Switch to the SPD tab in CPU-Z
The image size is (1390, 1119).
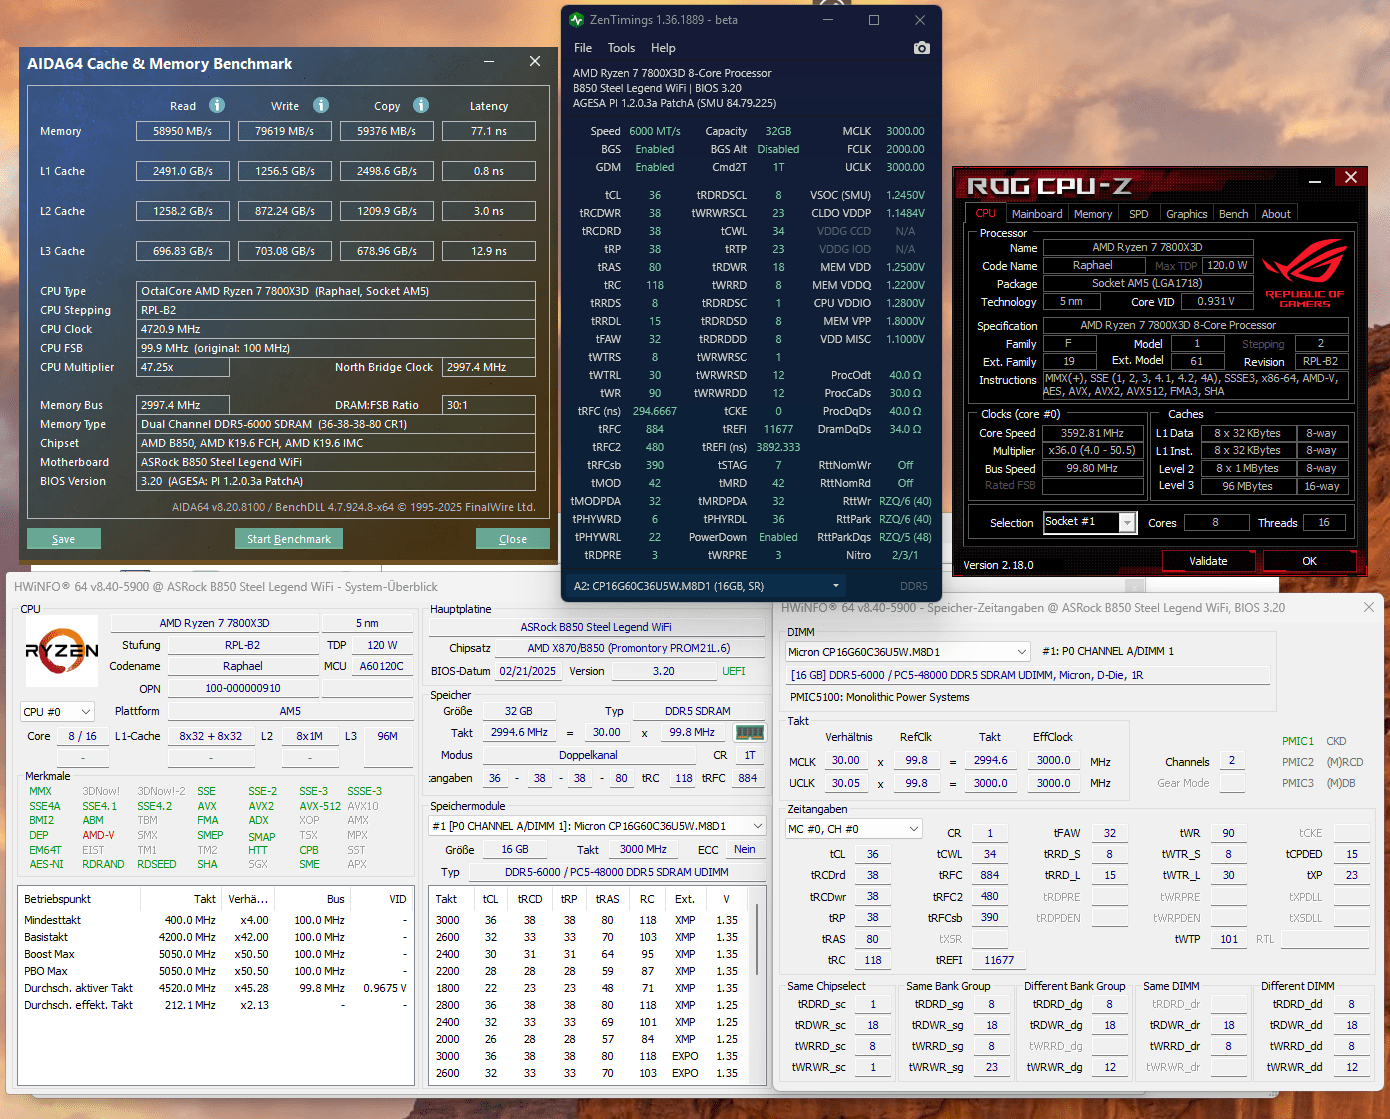[x=1139, y=214]
